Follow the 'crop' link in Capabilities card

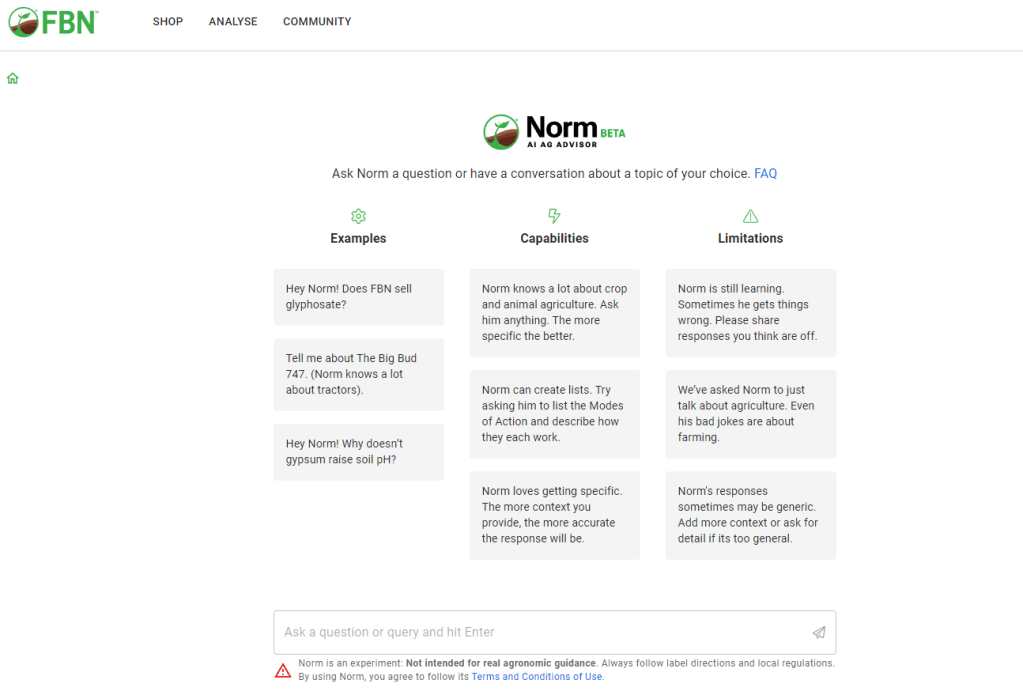[x=616, y=289]
